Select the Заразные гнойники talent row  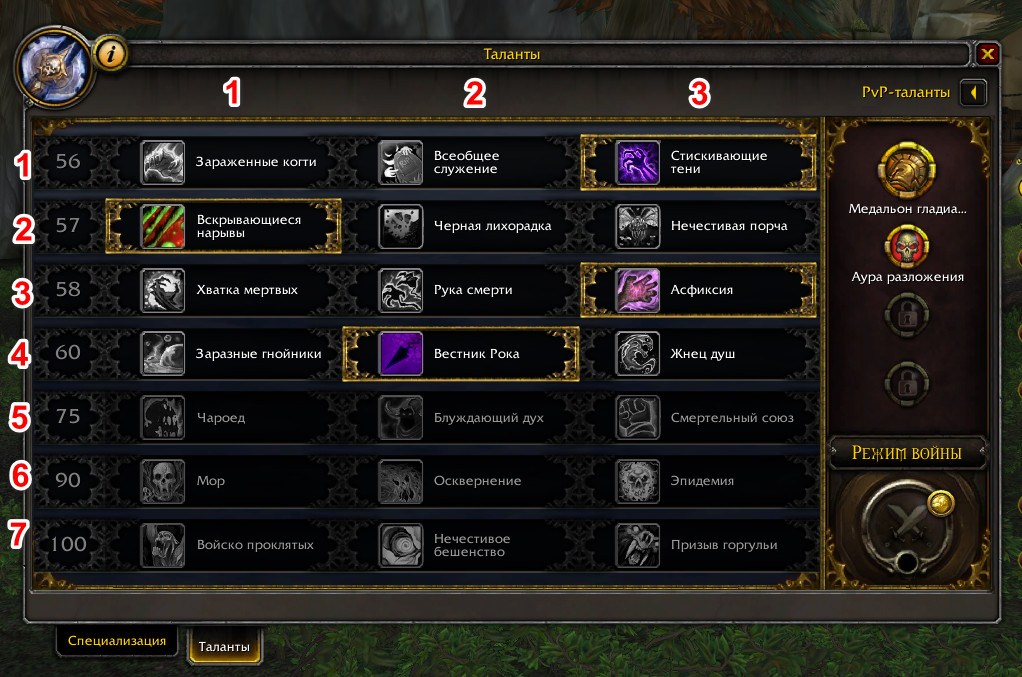click(224, 354)
